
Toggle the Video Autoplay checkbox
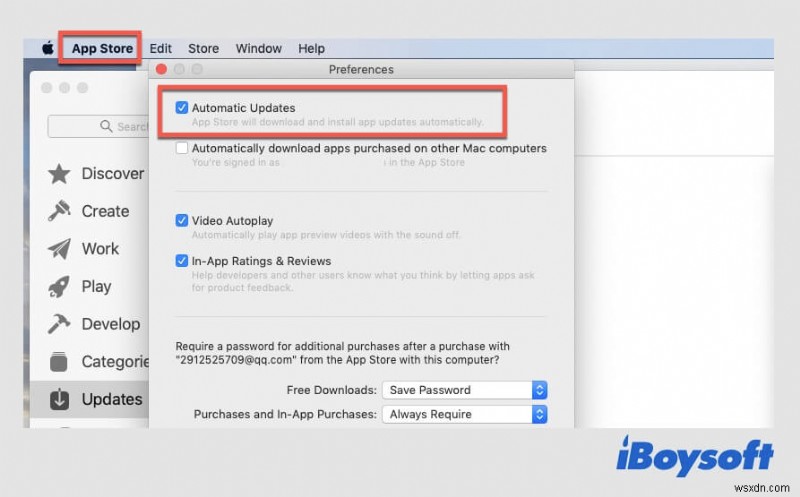pyautogui.click(x=182, y=220)
